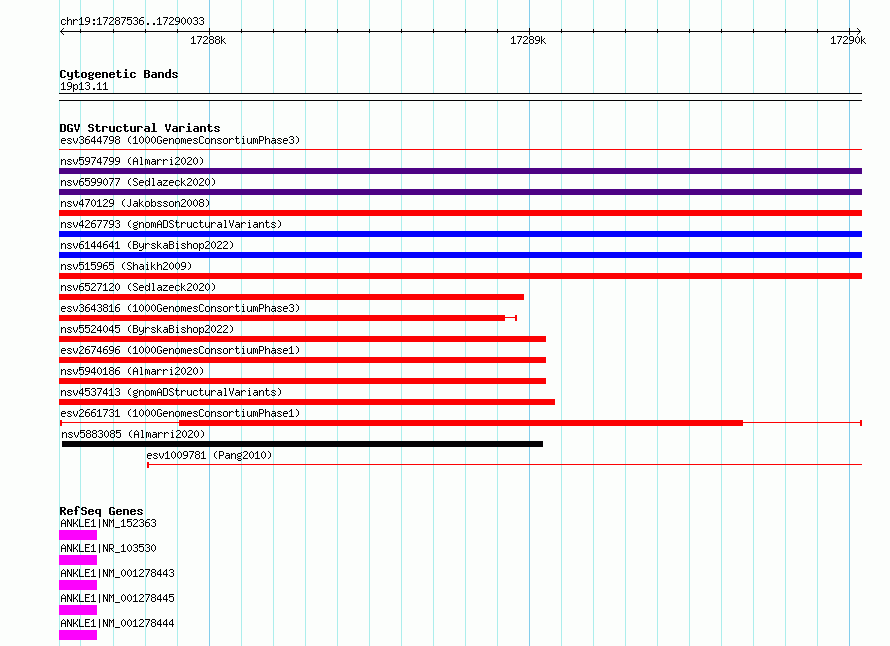Click the 17289k ruler tick label
This screenshot has width=890, height=646.
coord(528,40)
